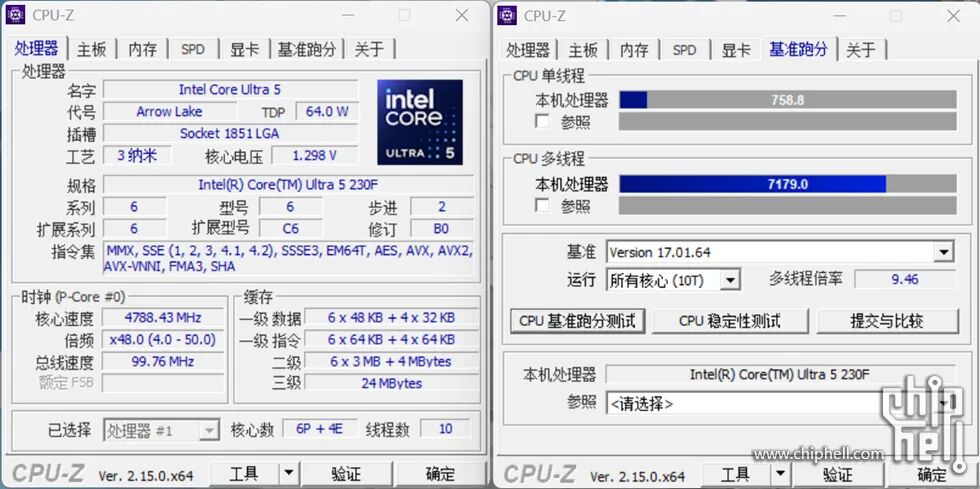The image size is (980, 489).
Task: Click the 验证 button in left window
Action: tap(346, 474)
